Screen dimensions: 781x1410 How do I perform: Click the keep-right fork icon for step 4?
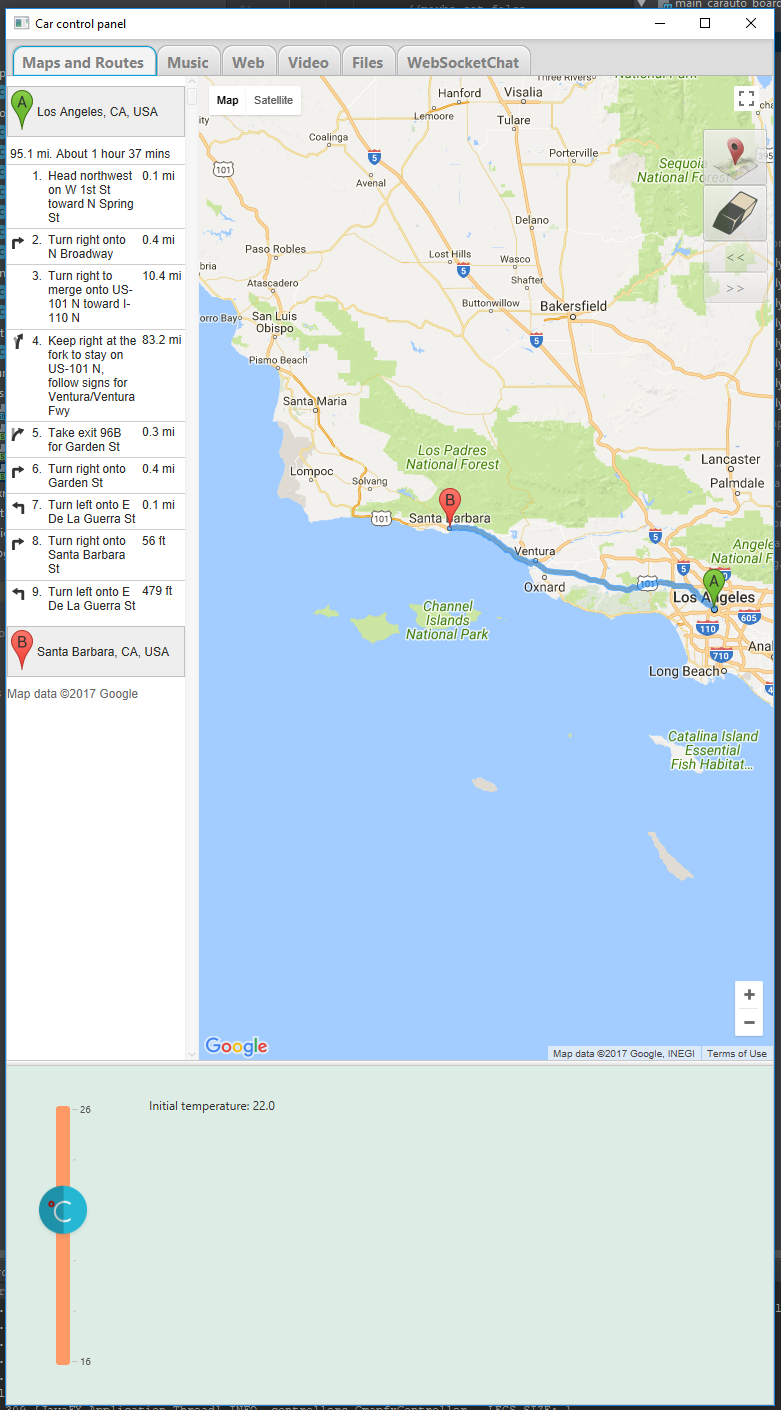18,343
